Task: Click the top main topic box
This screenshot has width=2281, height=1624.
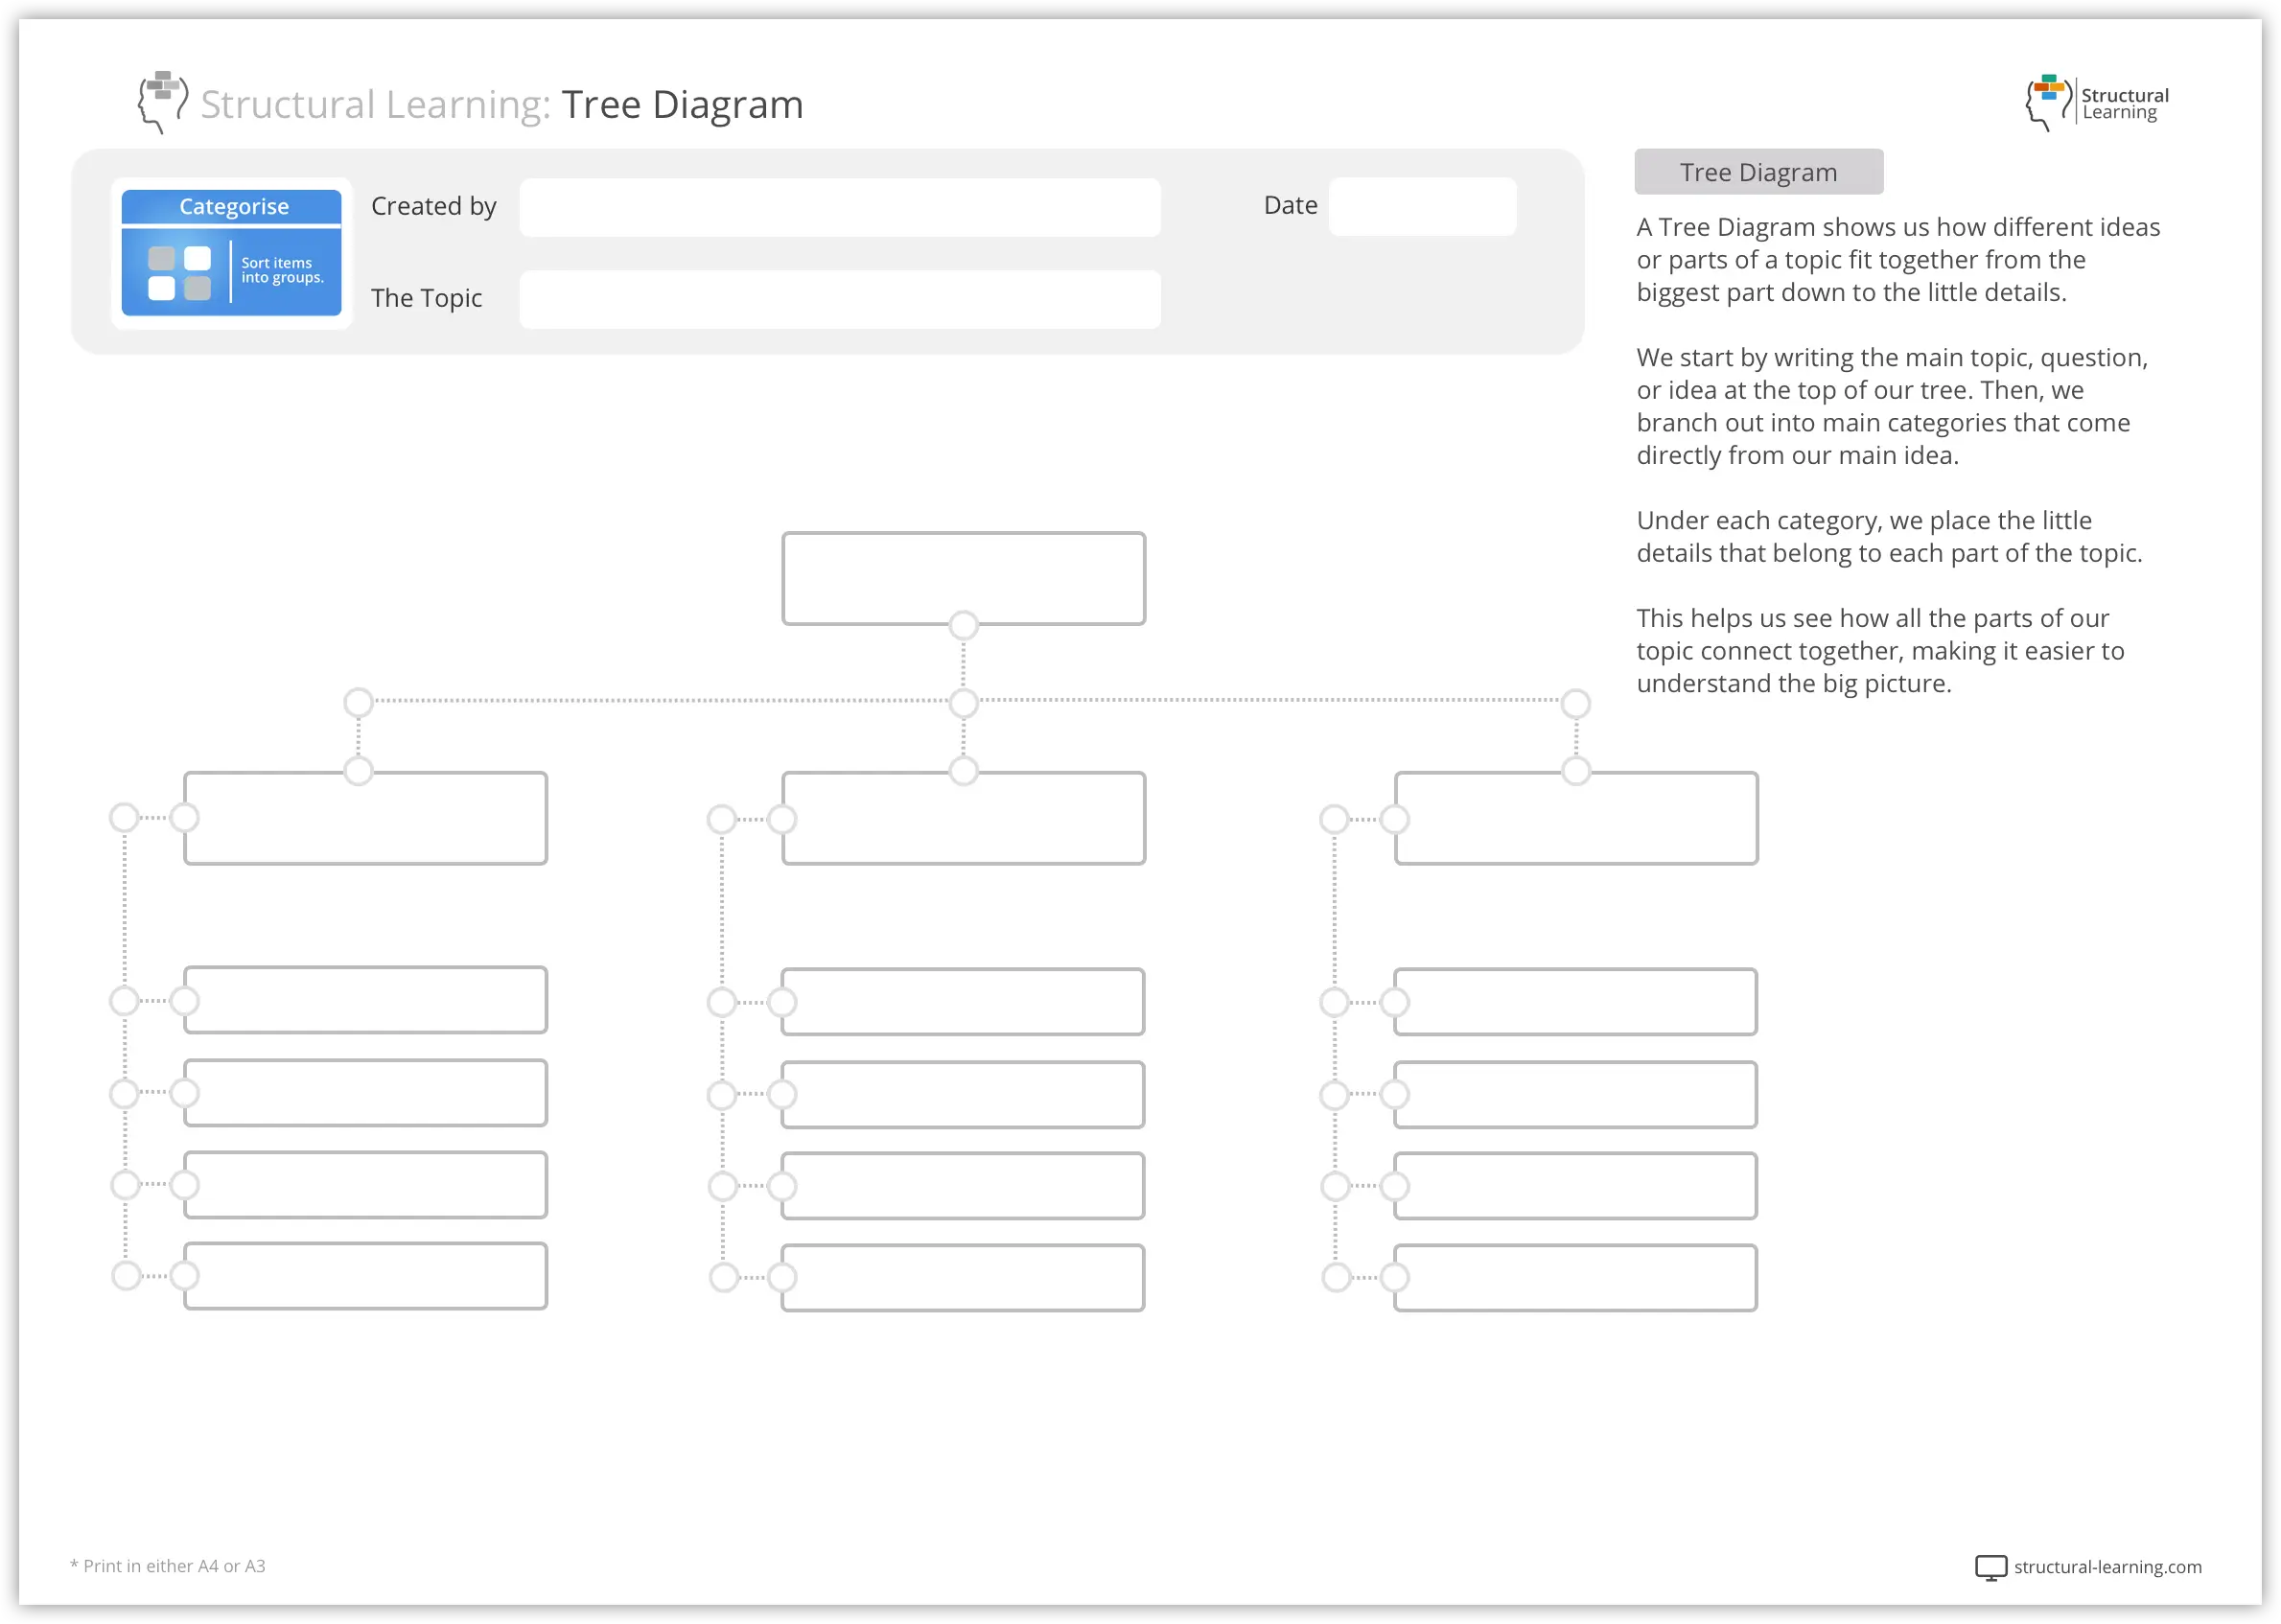Action: pos(963,577)
